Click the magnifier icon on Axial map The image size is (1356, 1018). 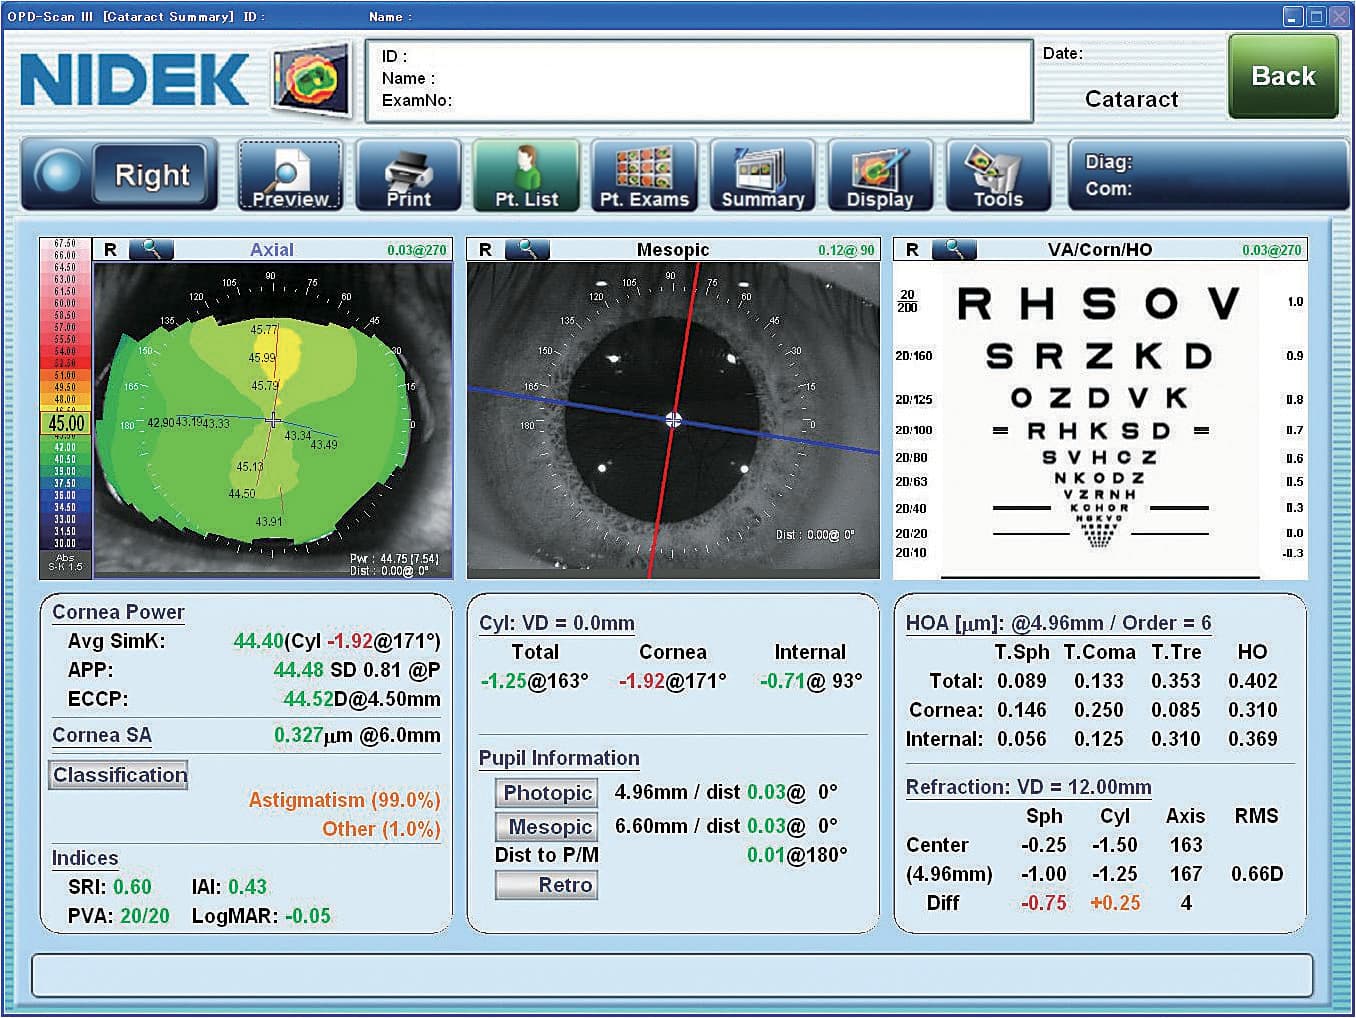click(x=151, y=249)
